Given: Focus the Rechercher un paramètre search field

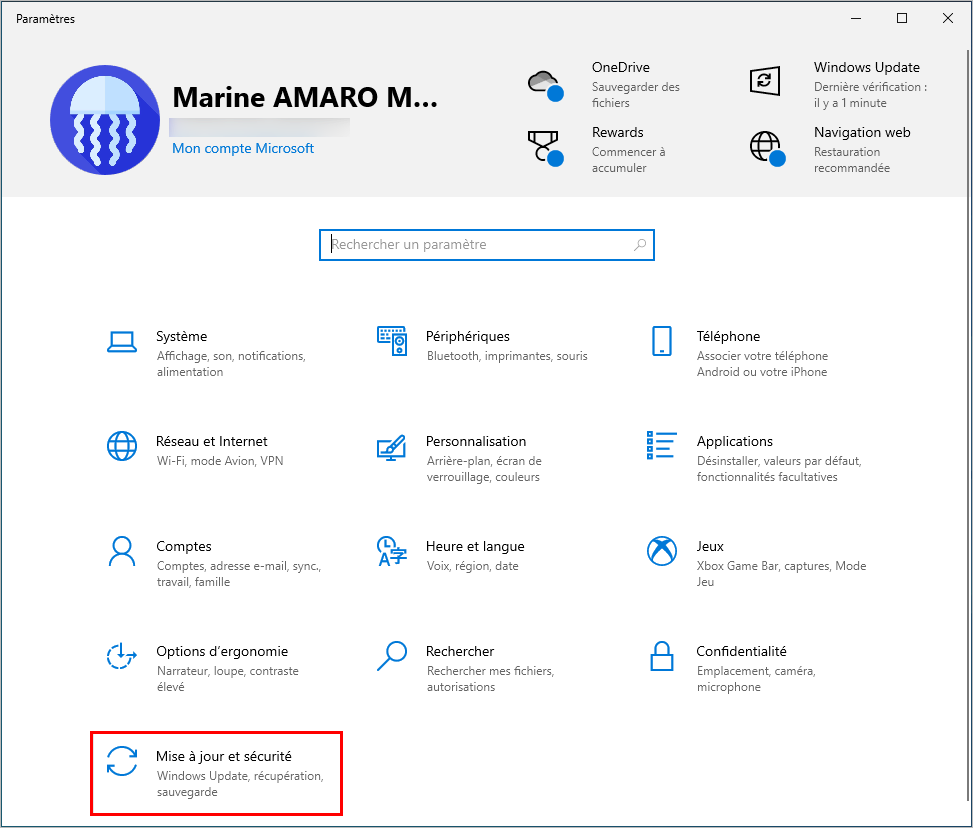Looking at the screenshot, I should click(x=486, y=245).
